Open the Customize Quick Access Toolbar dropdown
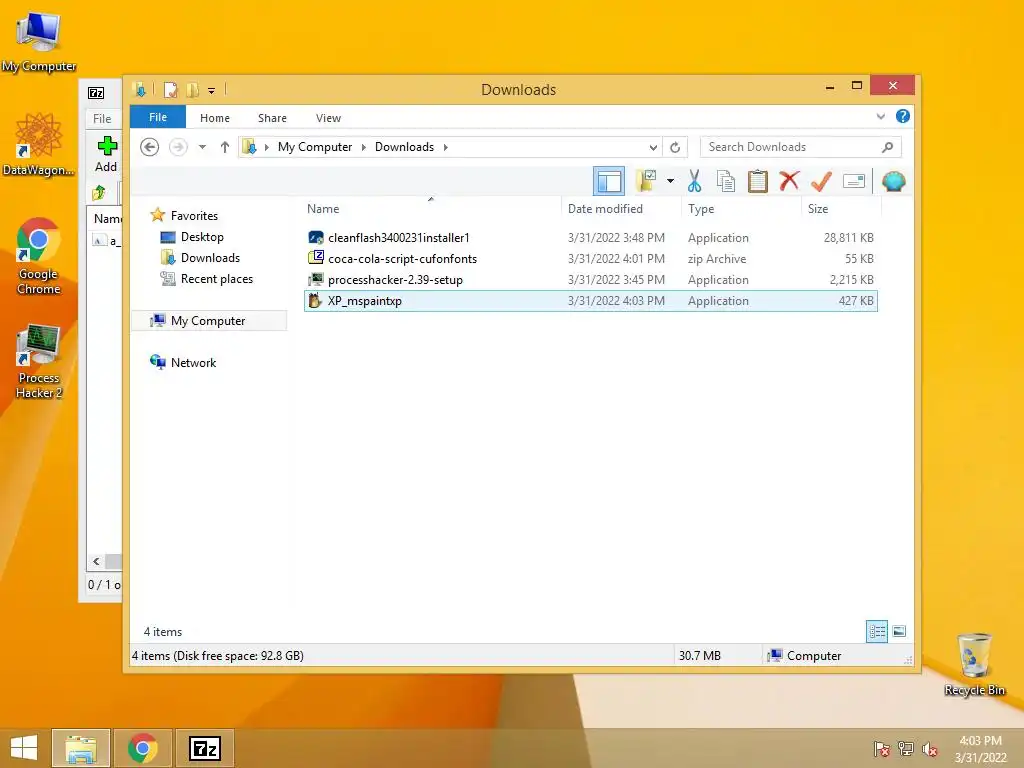1024x768 pixels. [212, 91]
